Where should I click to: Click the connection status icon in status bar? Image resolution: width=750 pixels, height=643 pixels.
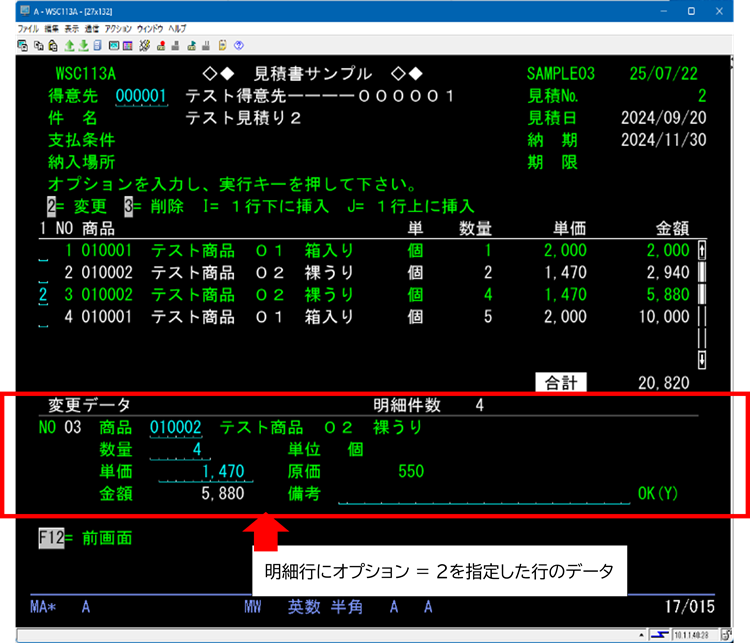[659, 635]
